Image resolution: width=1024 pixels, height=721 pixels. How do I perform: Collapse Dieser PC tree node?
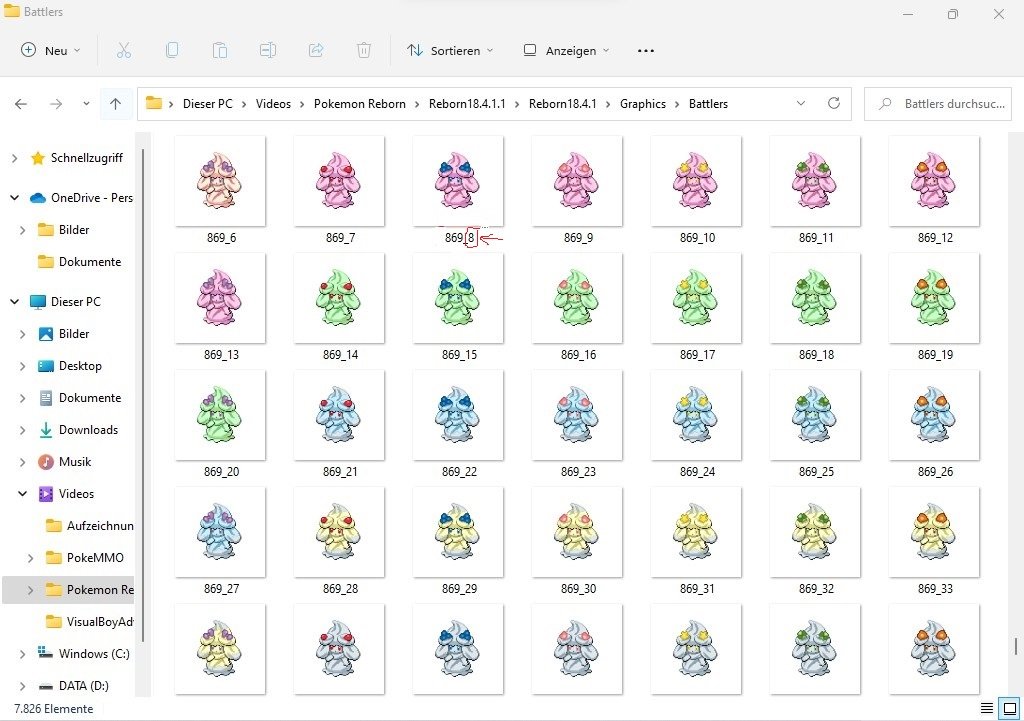pos(14,302)
